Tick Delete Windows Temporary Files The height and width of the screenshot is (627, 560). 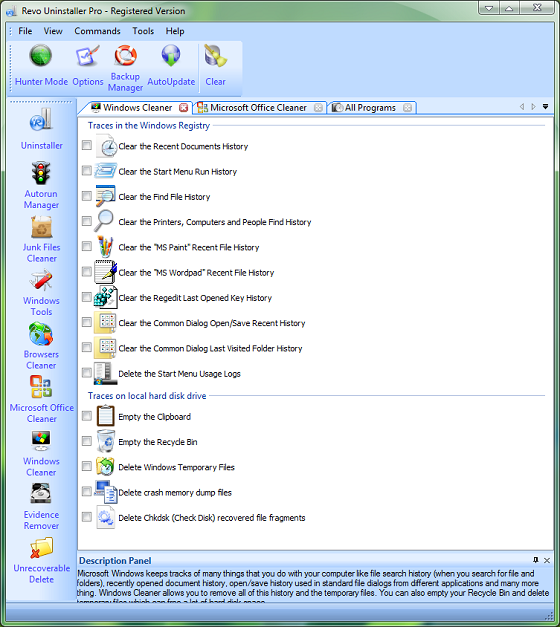pyautogui.click(x=87, y=466)
